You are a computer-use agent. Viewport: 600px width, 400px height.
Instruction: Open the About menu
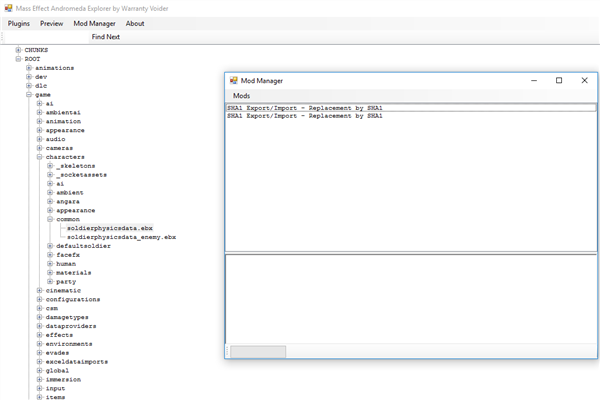(135, 23)
